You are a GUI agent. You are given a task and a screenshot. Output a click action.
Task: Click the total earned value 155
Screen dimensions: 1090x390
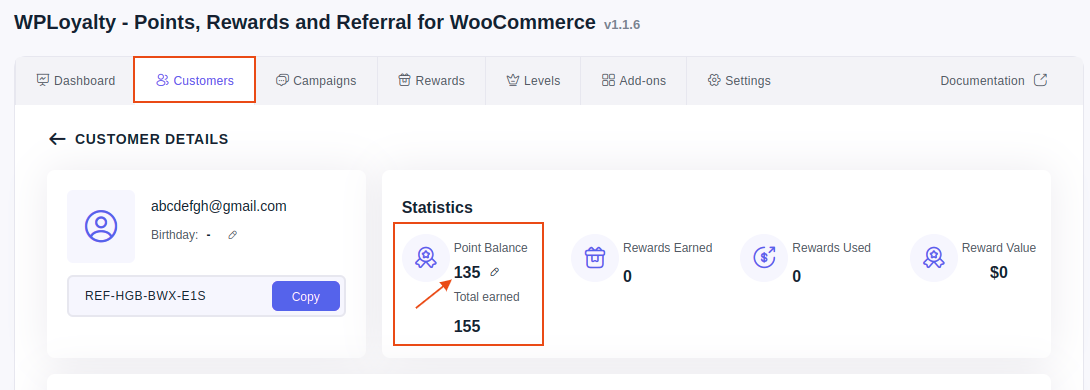(467, 327)
